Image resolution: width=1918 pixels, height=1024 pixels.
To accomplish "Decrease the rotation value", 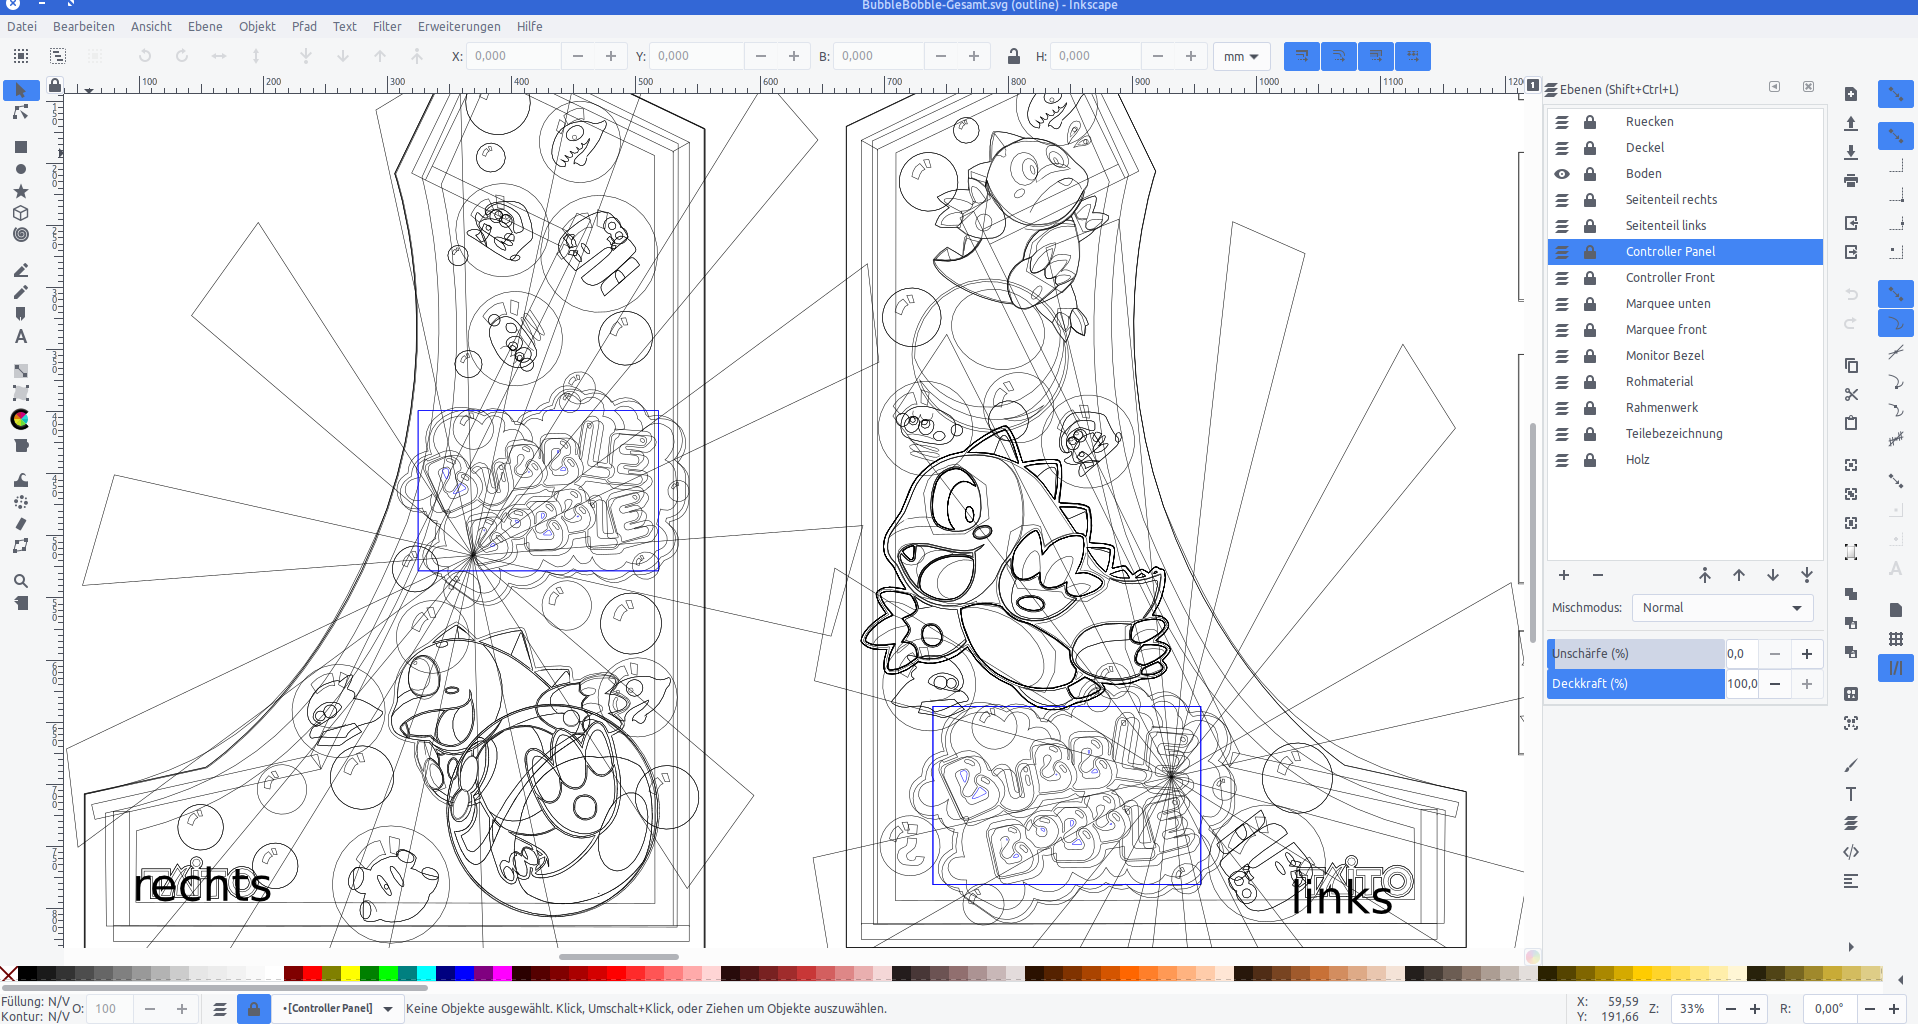I will tap(1869, 1009).
